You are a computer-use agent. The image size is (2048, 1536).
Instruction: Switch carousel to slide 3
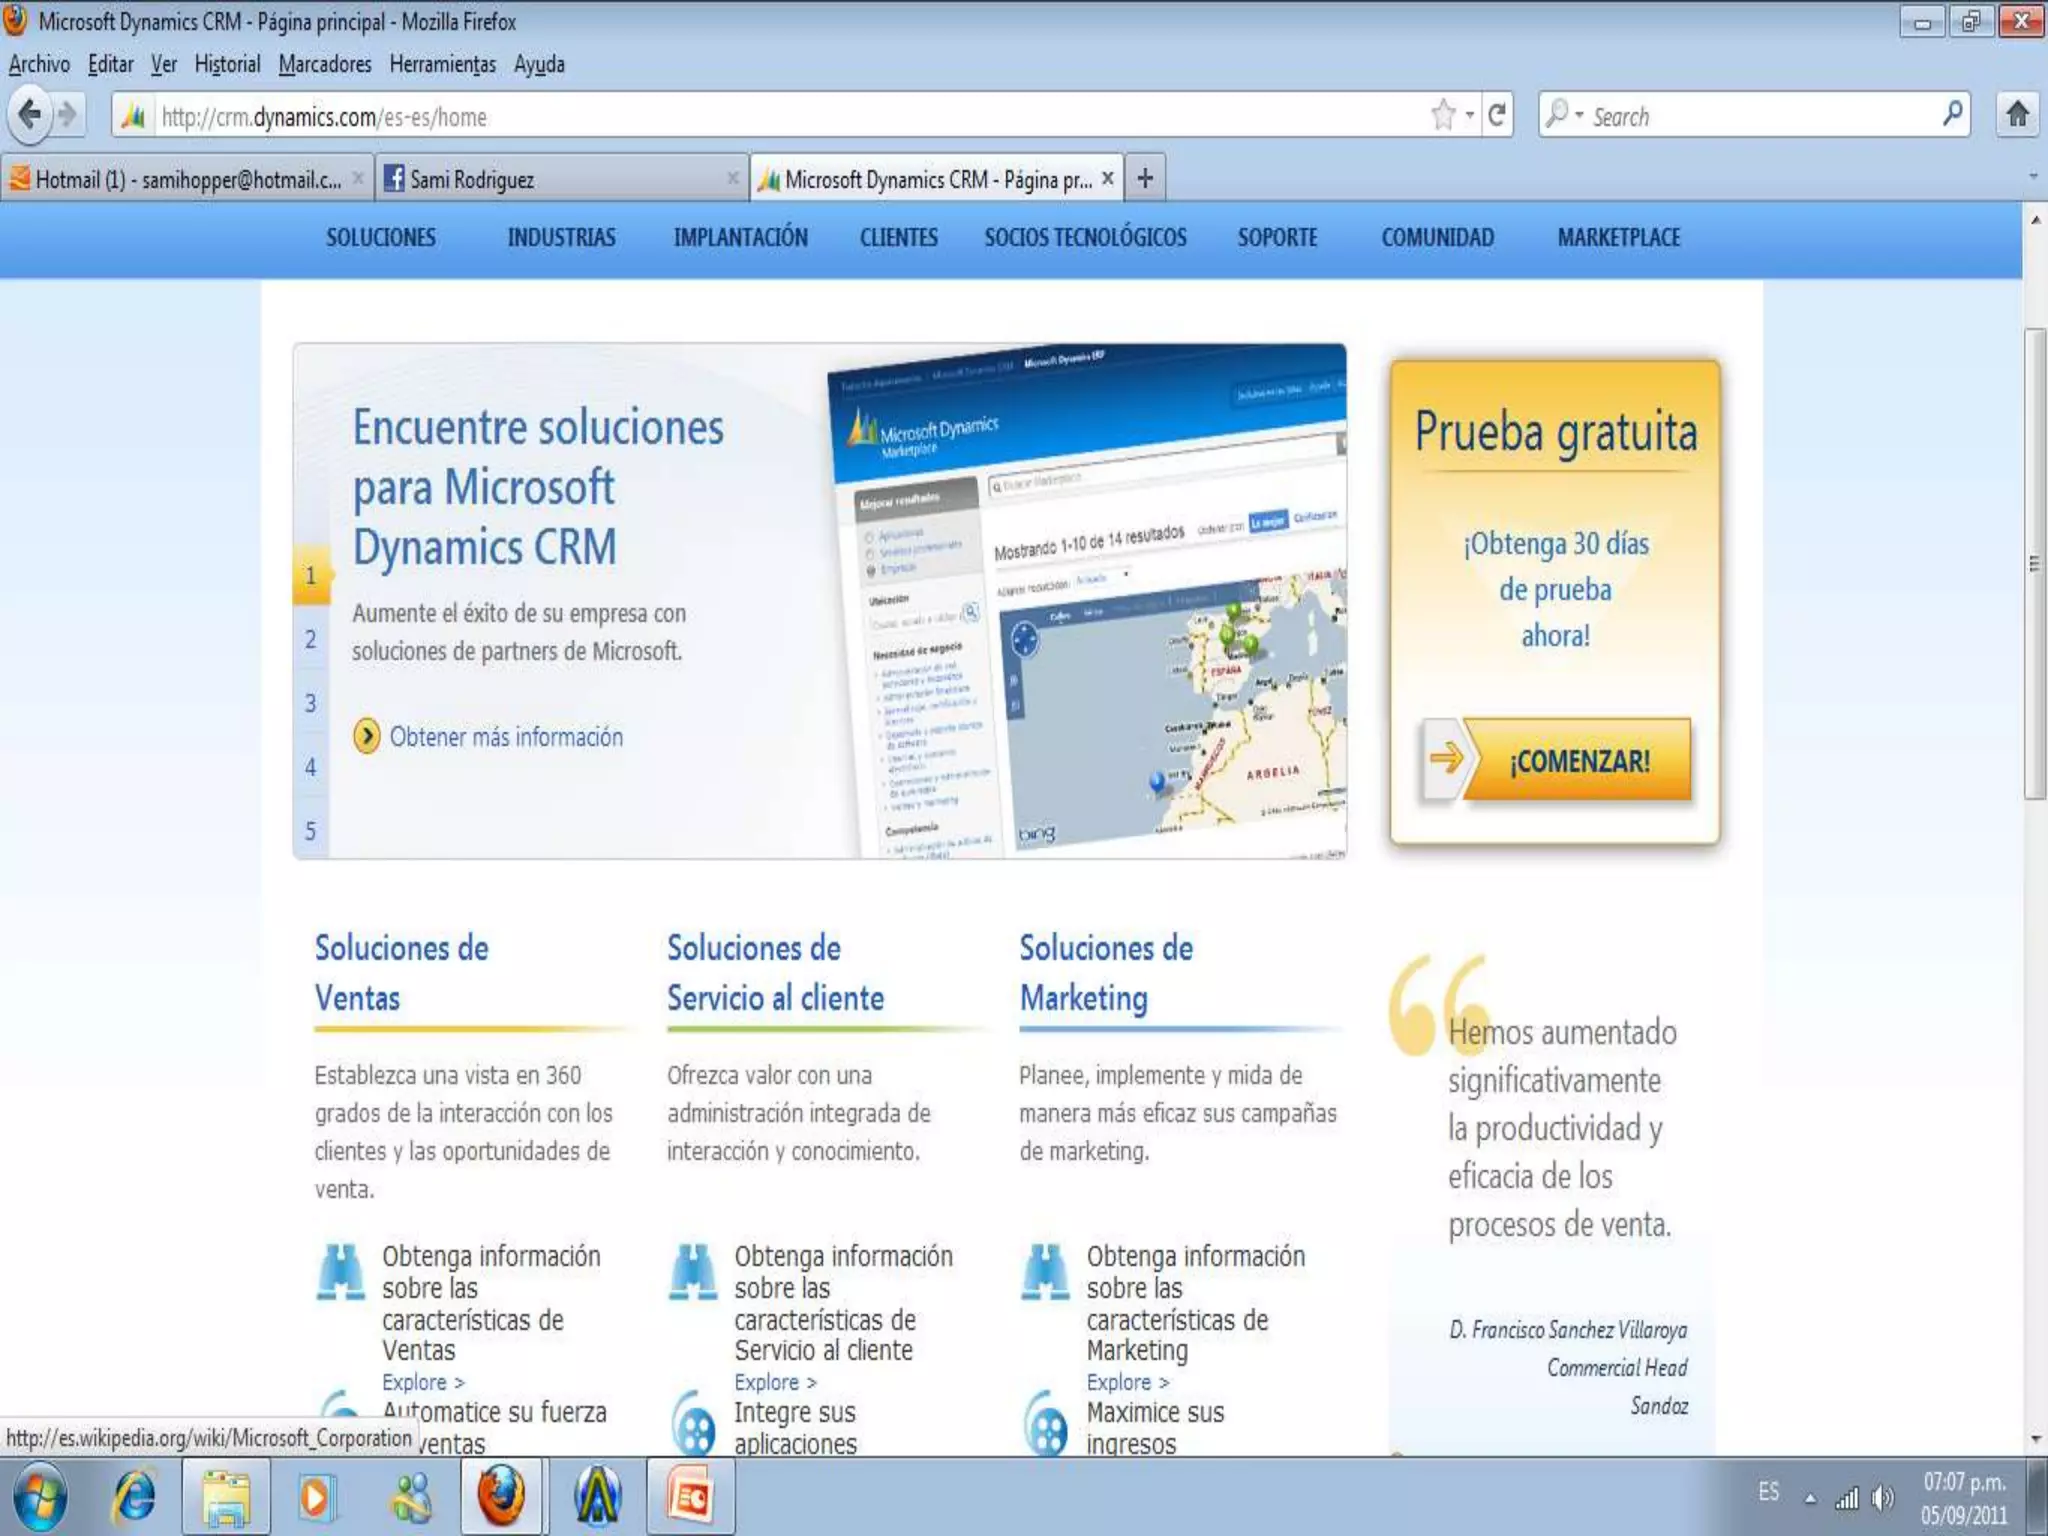click(311, 703)
